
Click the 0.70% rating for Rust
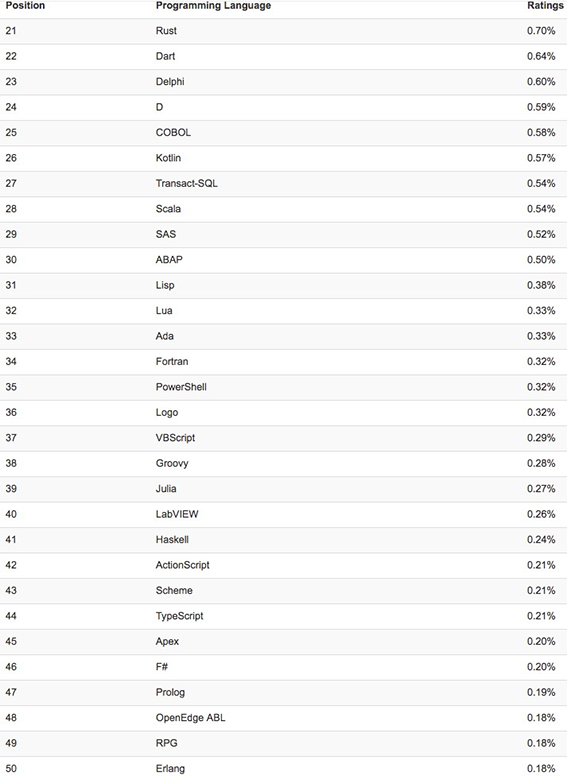[541, 31]
